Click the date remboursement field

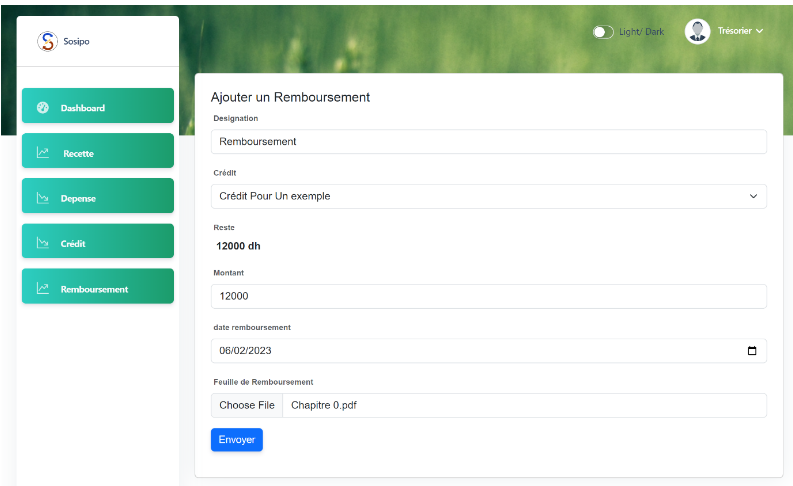pyautogui.click(x=489, y=350)
